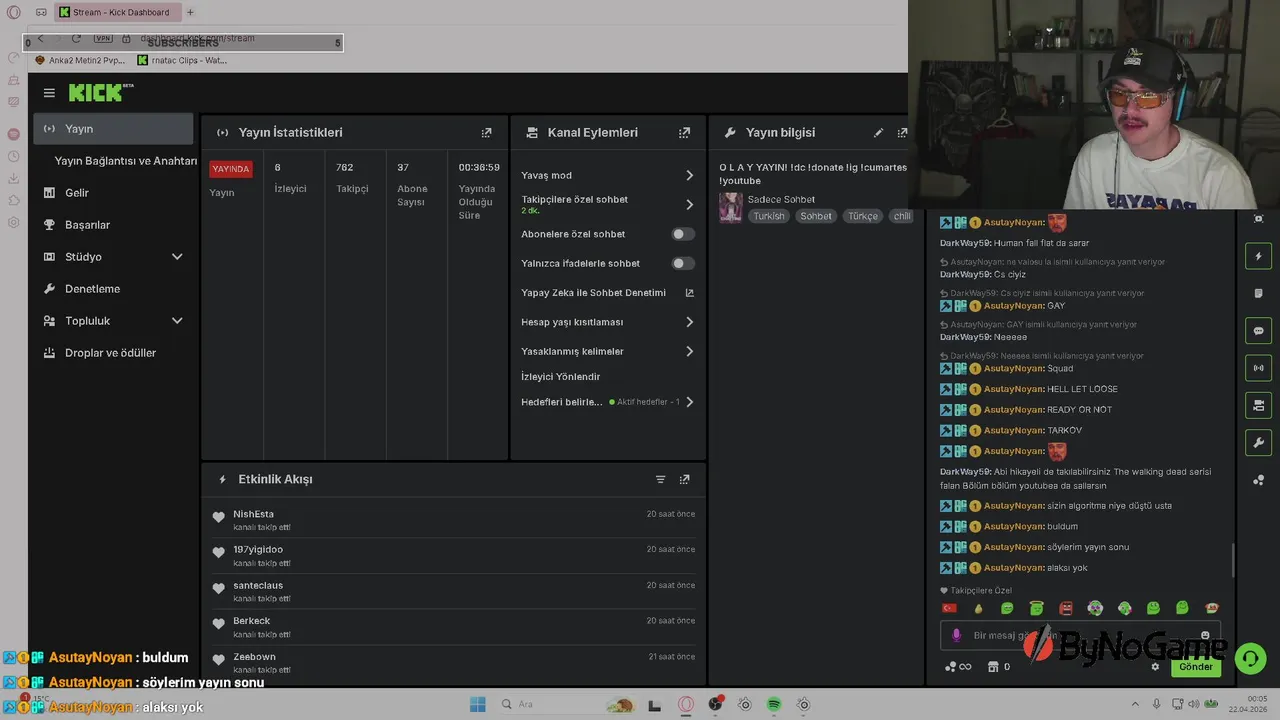Pop out the Etkinlik Akışı panel
This screenshot has height=720, width=1280.
tap(685, 479)
